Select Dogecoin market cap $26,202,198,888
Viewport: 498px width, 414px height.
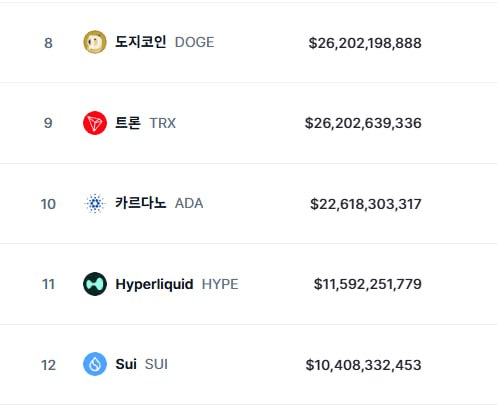pos(365,43)
